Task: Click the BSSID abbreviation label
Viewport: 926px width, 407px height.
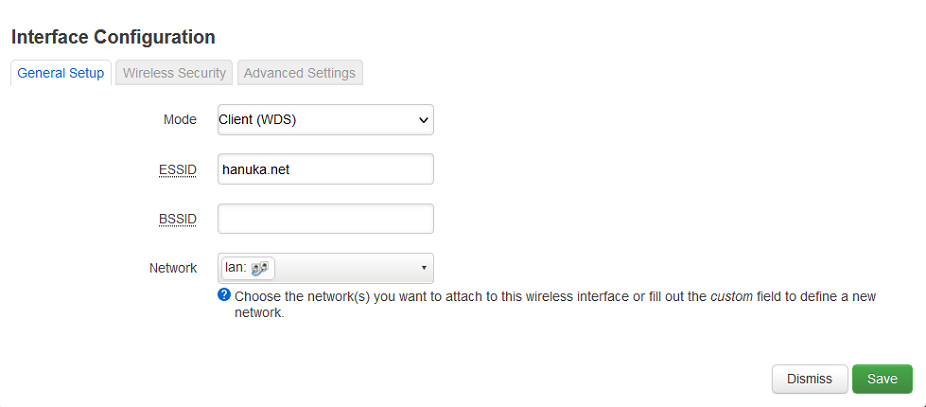Action: 178,219
